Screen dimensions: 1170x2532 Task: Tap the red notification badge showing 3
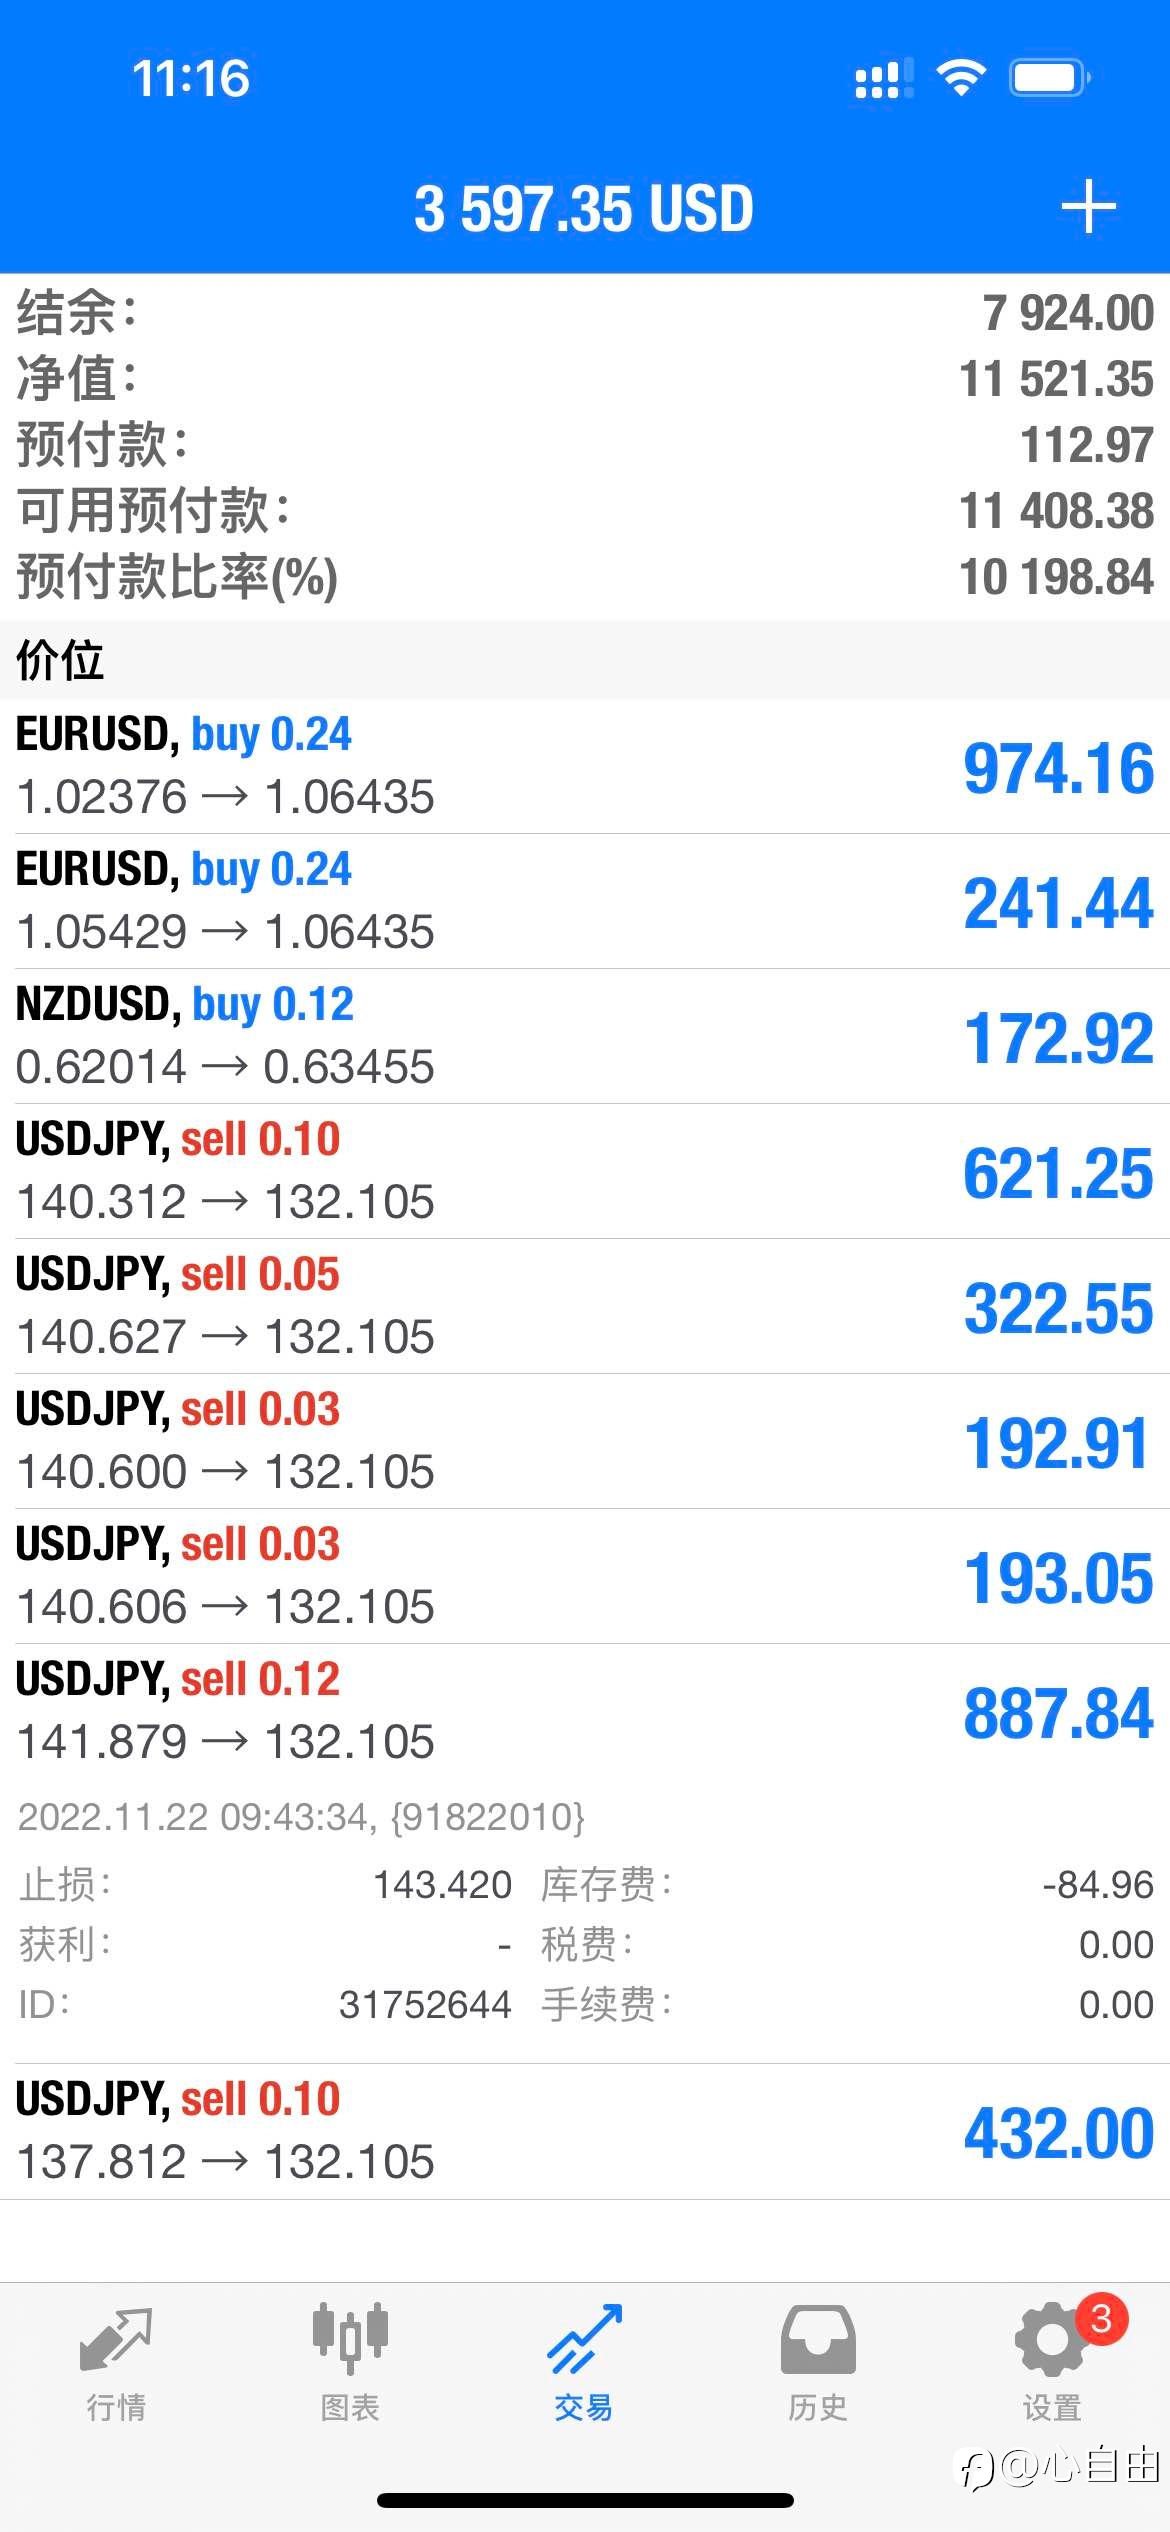point(1101,2318)
